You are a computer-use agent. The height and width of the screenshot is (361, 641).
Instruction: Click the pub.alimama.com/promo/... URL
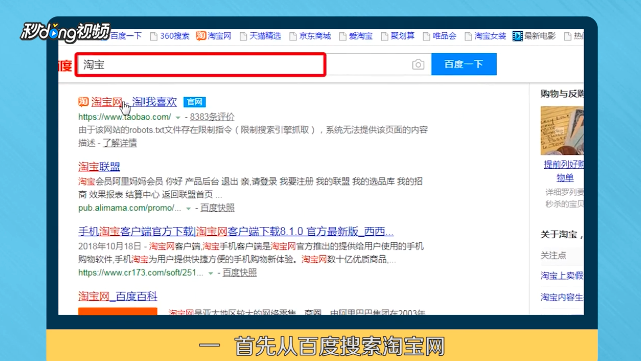click(x=130, y=208)
